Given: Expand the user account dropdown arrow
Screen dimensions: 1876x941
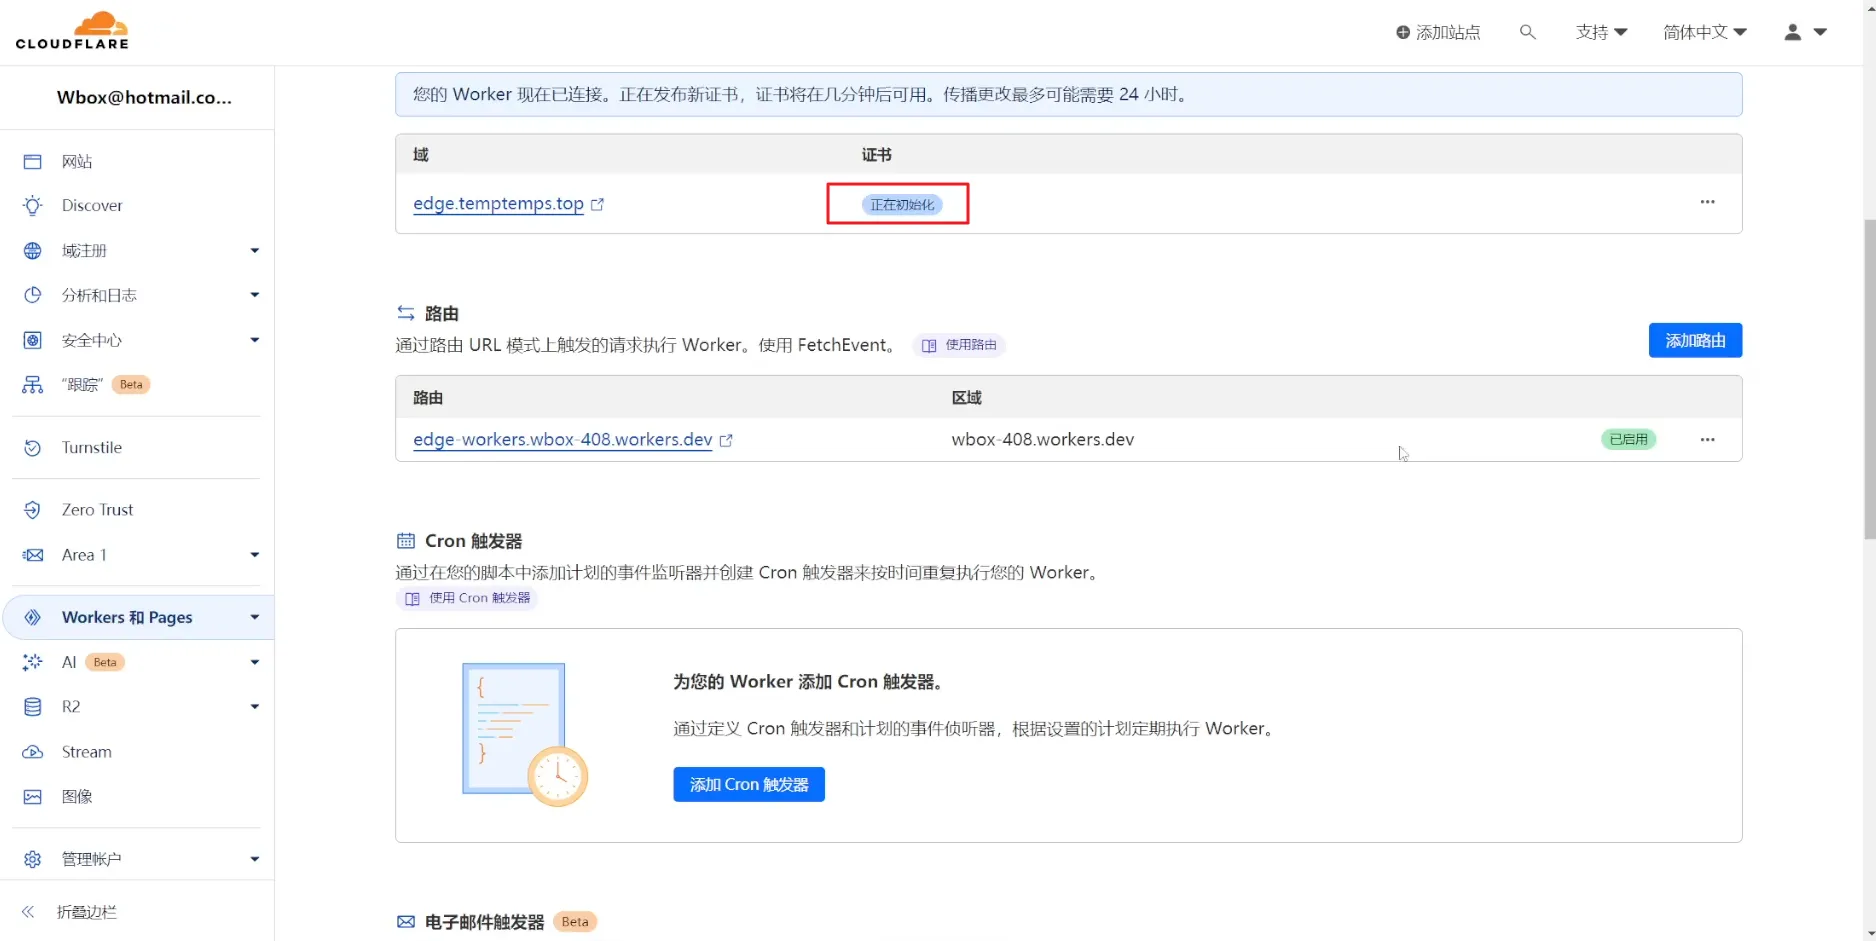Looking at the screenshot, I should pos(1820,32).
